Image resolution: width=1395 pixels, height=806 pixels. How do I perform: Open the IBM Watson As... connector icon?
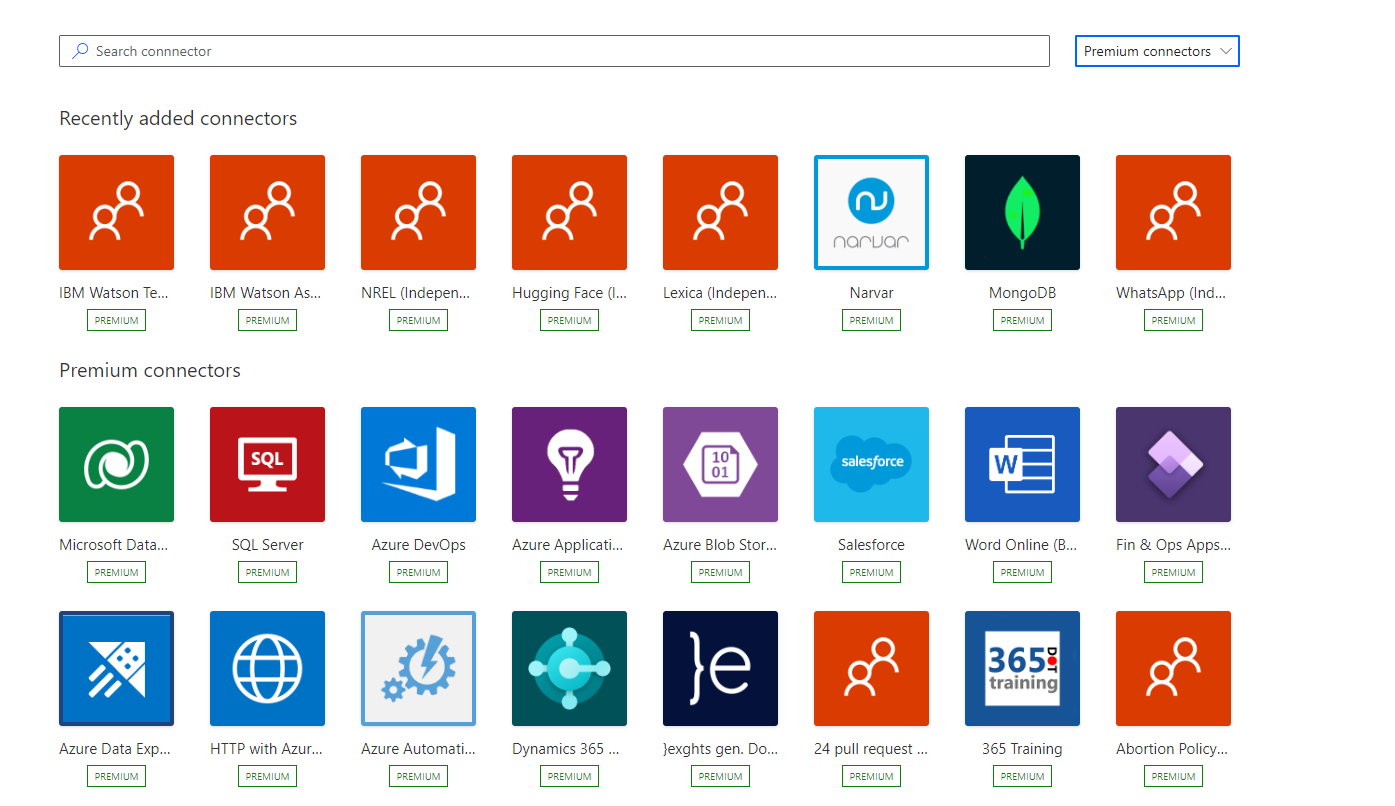coord(267,212)
